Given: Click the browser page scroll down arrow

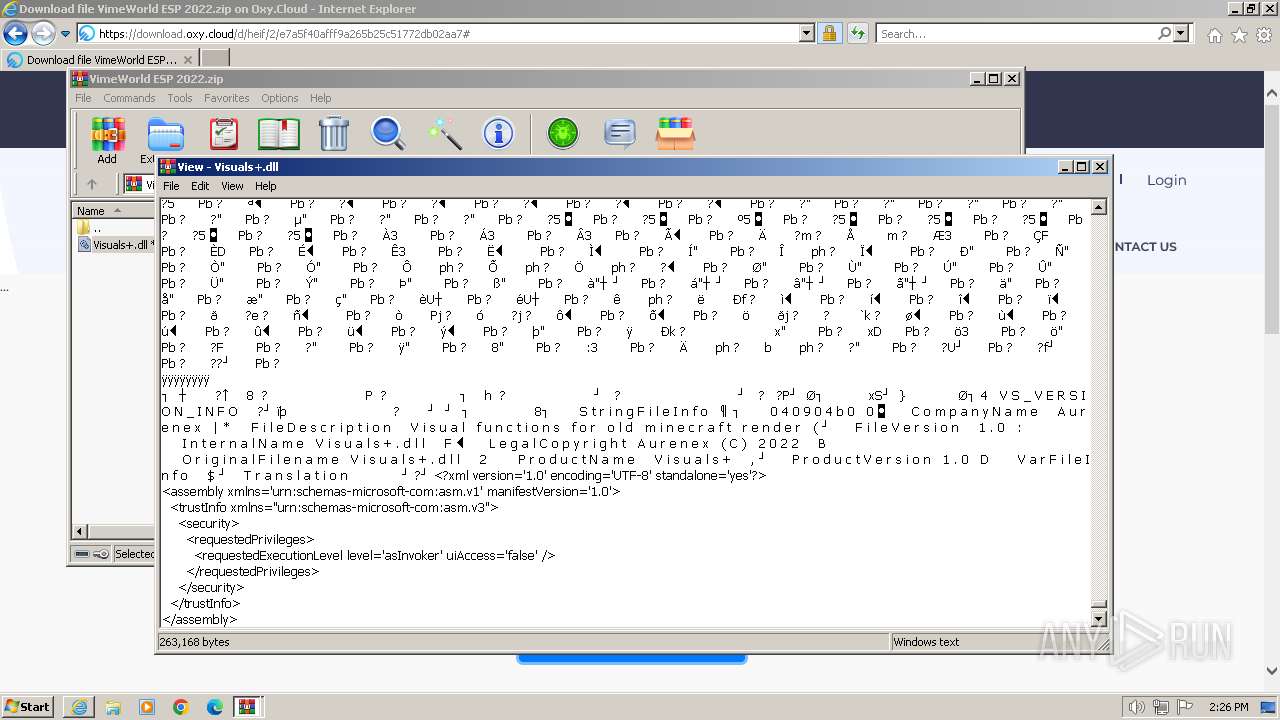Looking at the screenshot, I should [1271, 672].
